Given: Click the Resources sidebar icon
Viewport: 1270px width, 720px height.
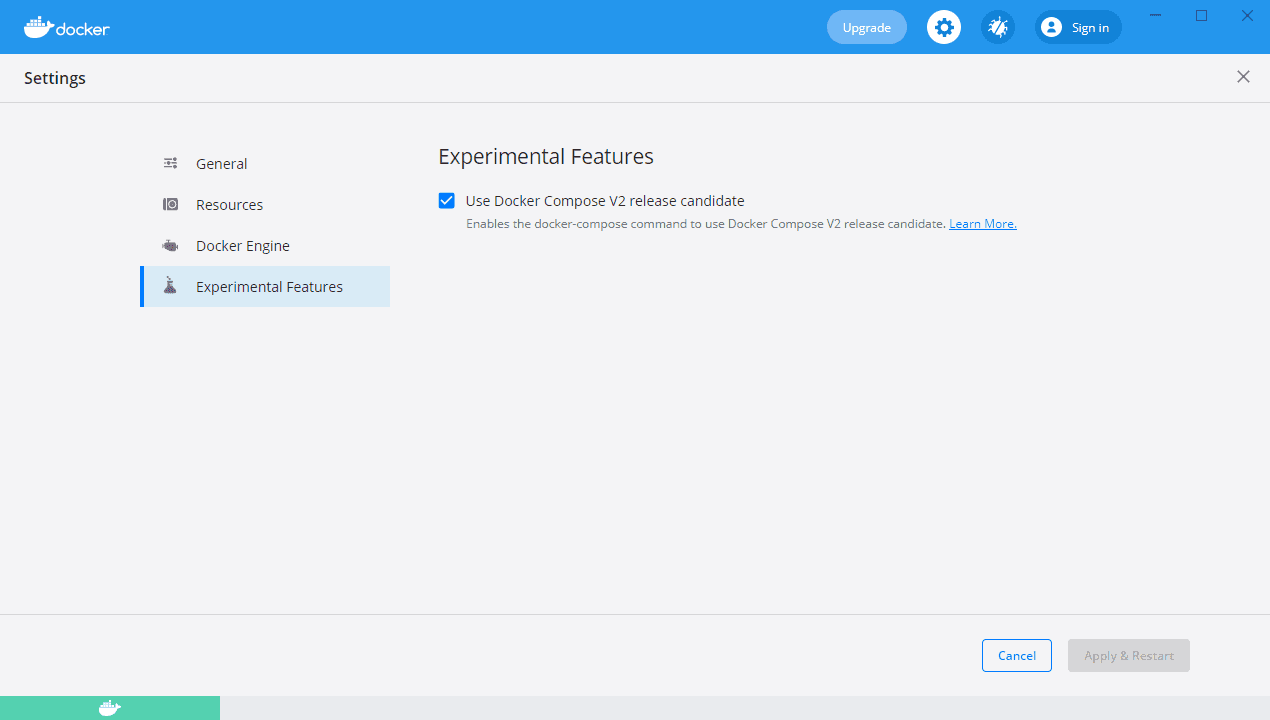Looking at the screenshot, I should [x=170, y=204].
